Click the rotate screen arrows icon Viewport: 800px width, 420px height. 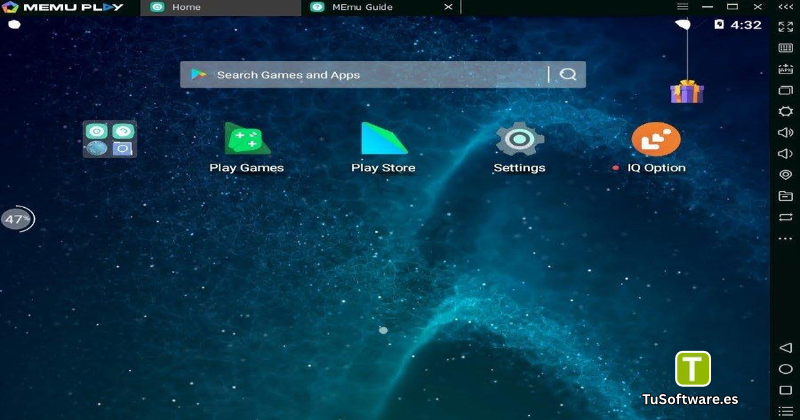(786, 217)
